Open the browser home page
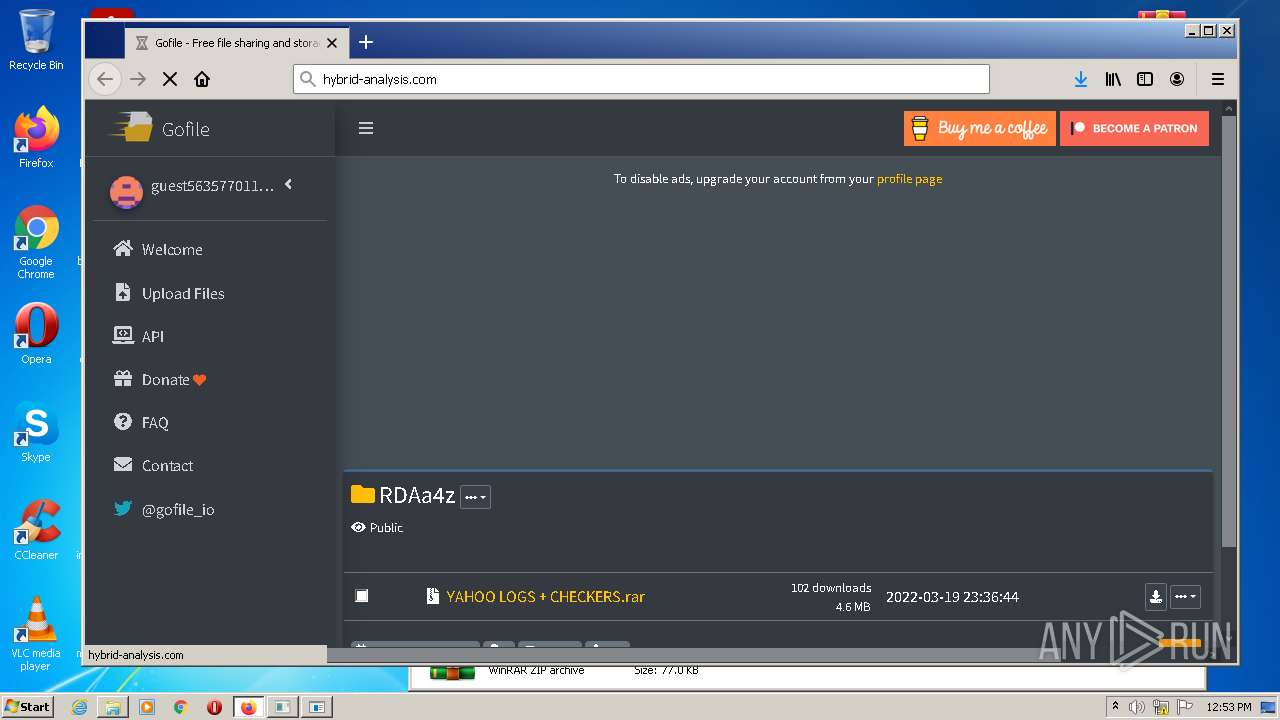 tap(202, 79)
